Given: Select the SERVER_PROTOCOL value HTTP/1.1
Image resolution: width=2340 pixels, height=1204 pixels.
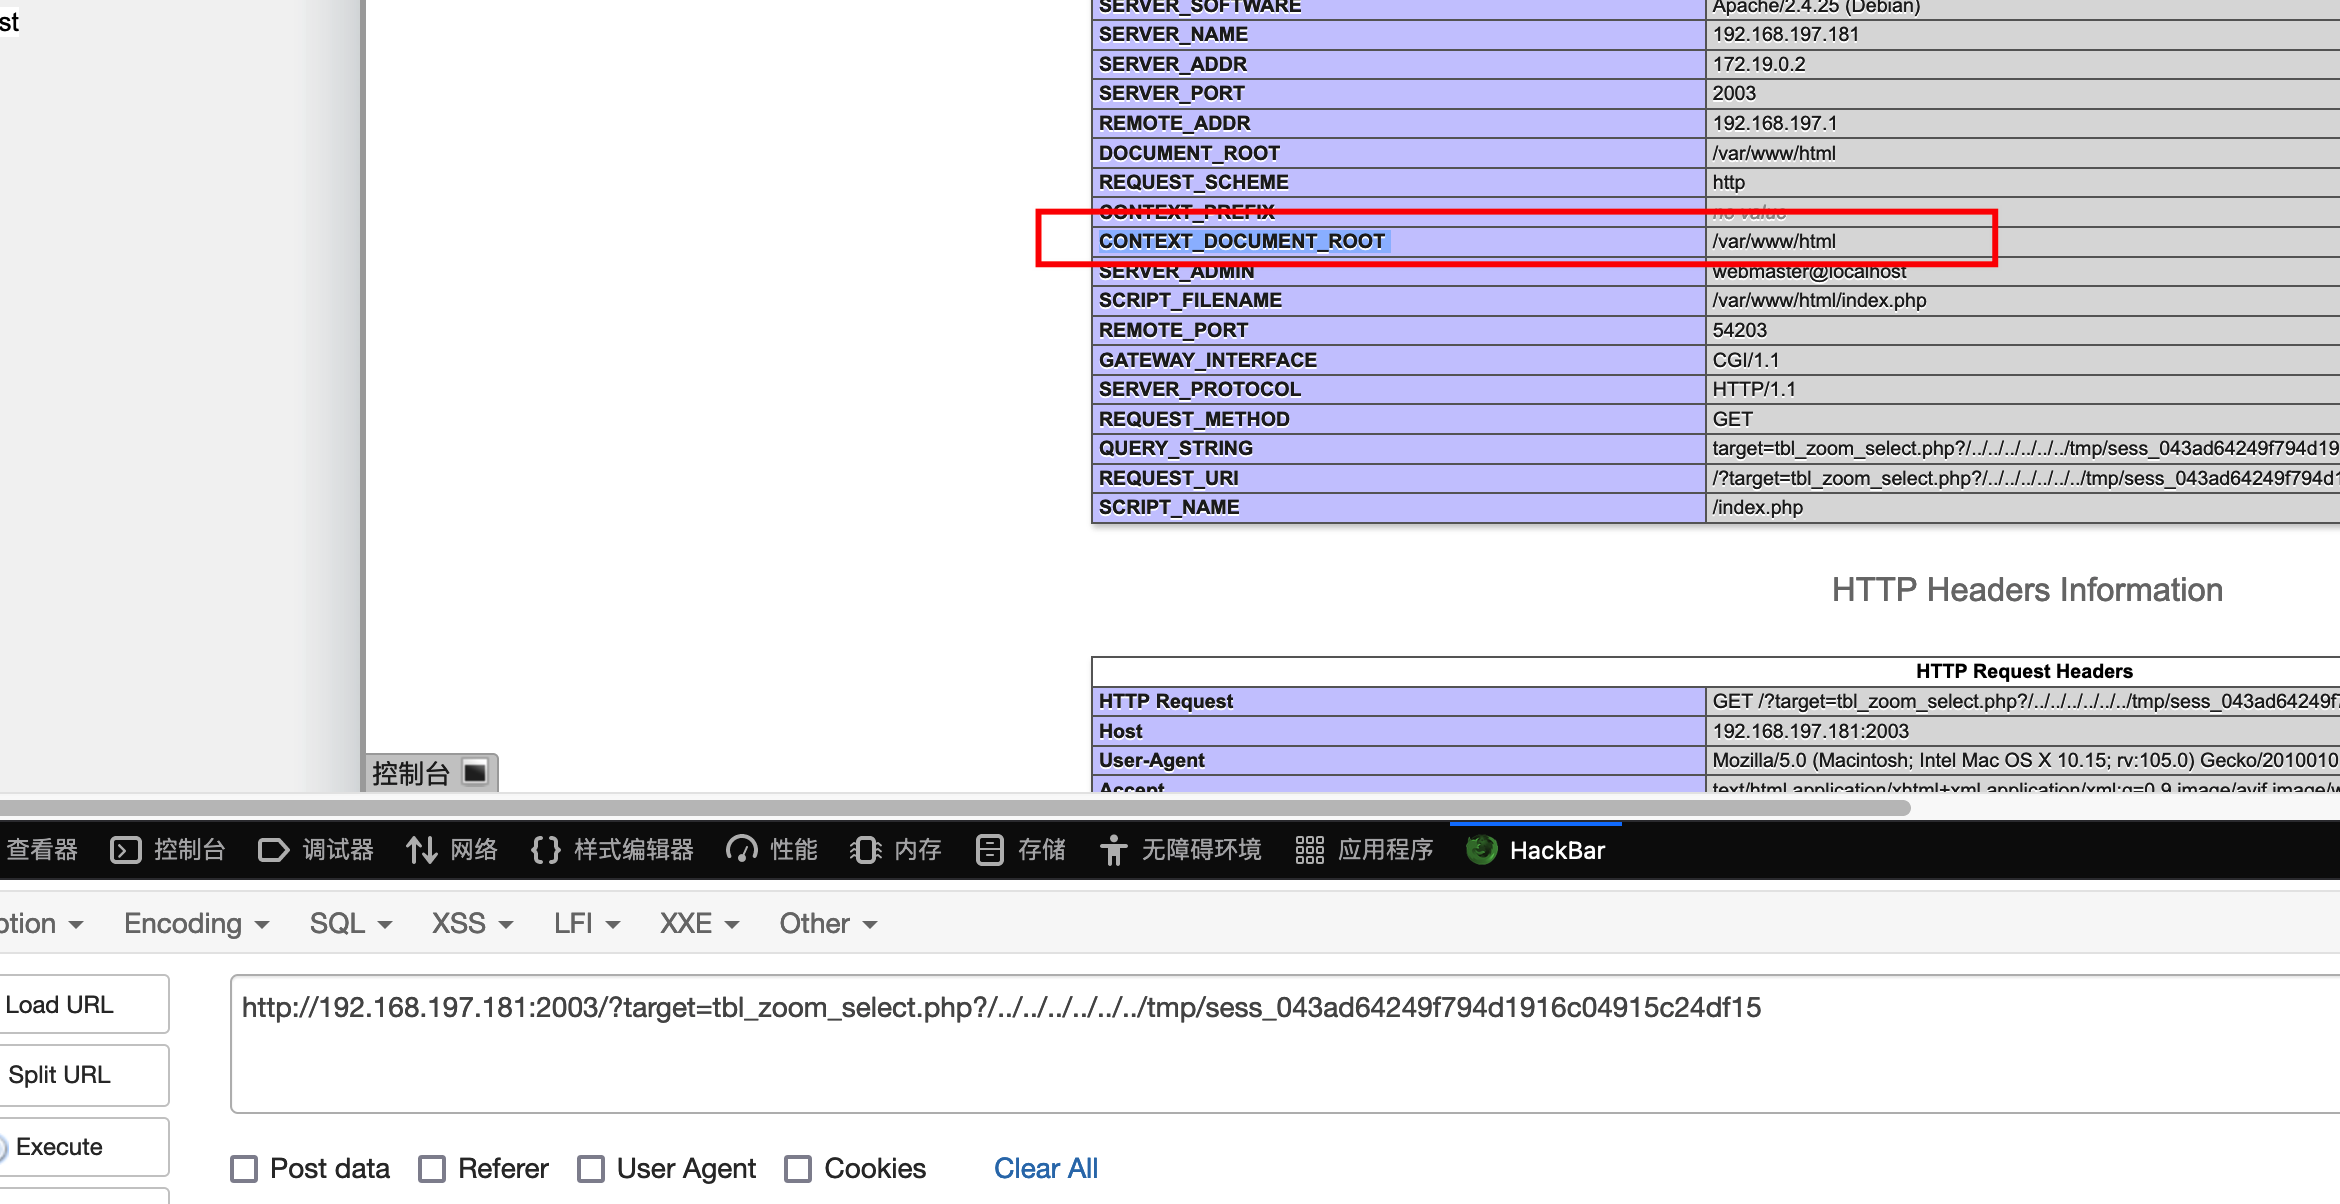Looking at the screenshot, I should [1754, 389].
